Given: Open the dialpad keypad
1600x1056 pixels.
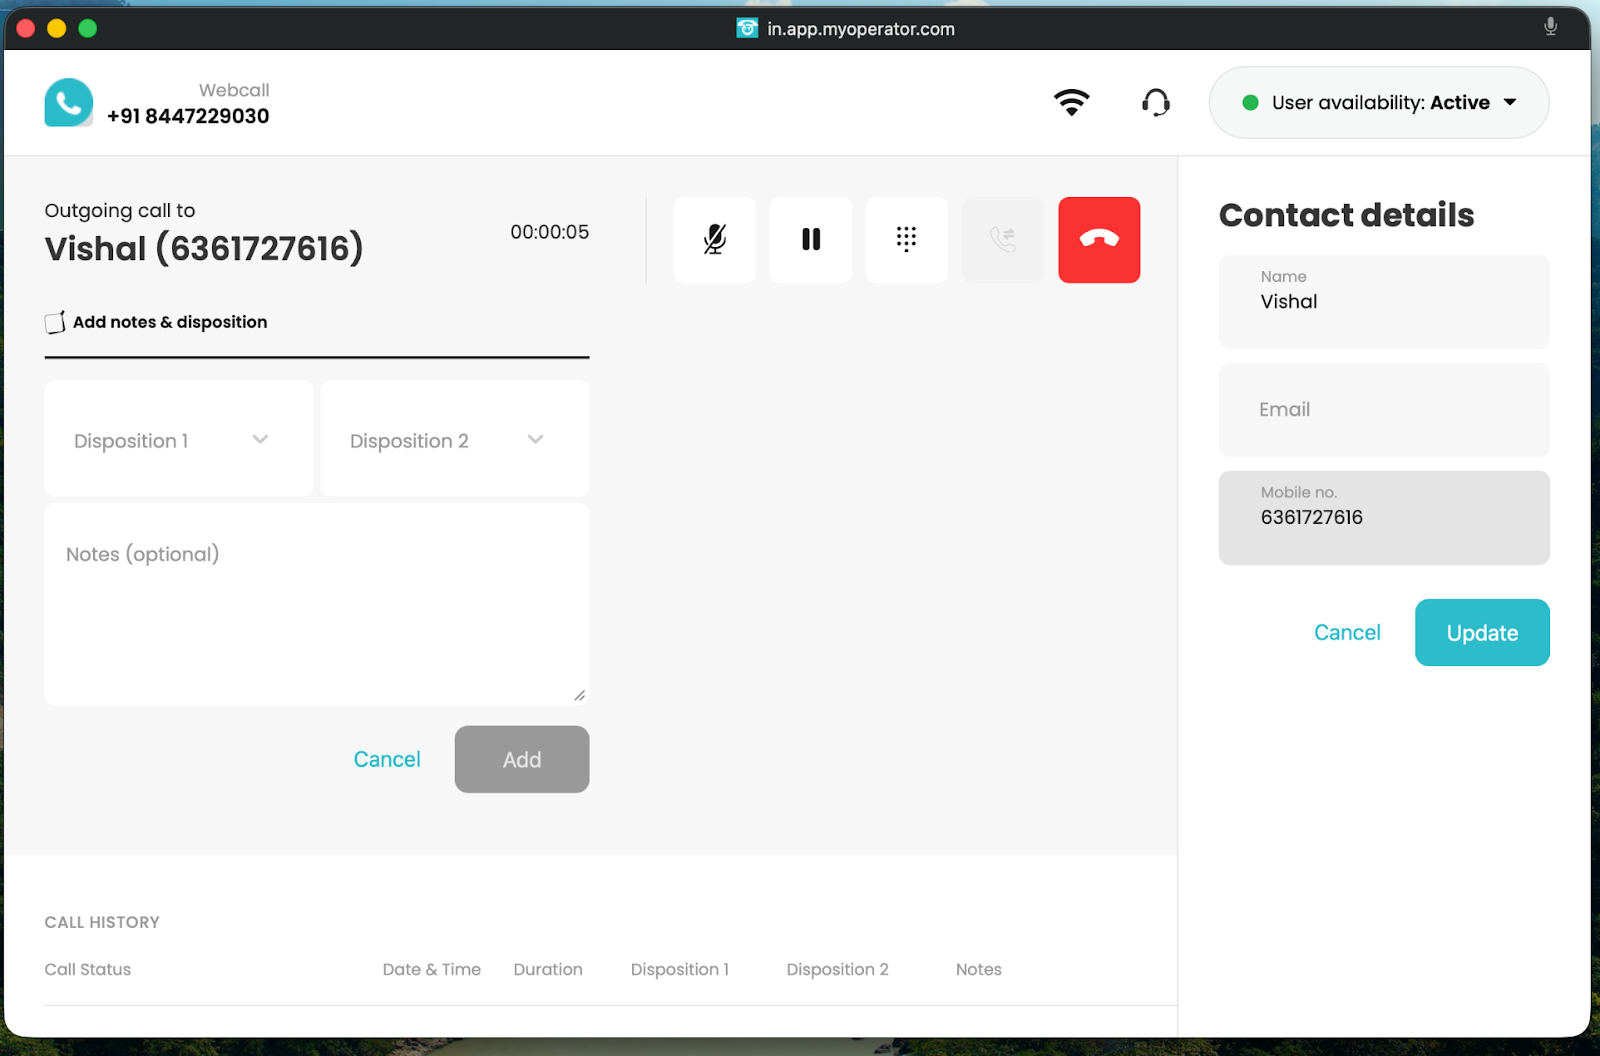Looking at the screenshot, I should point(906,240).
